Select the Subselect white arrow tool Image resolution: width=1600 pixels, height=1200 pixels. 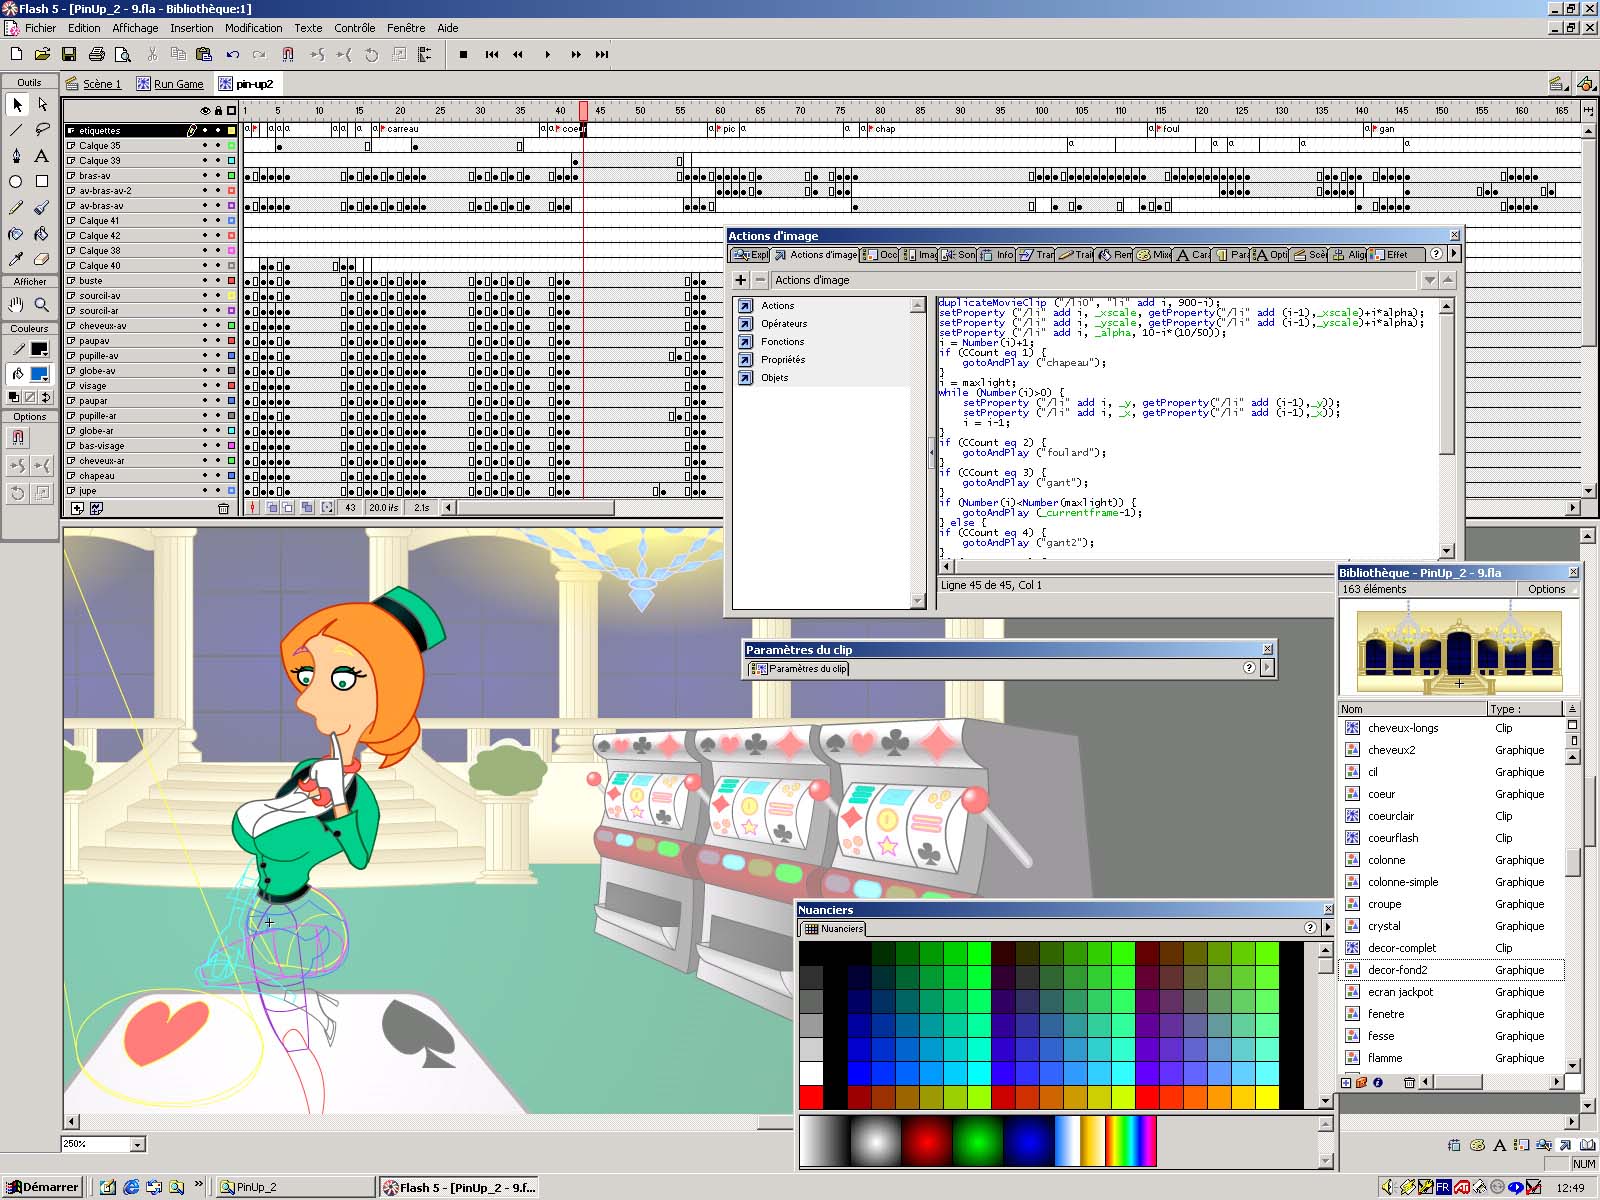[42, 104]
